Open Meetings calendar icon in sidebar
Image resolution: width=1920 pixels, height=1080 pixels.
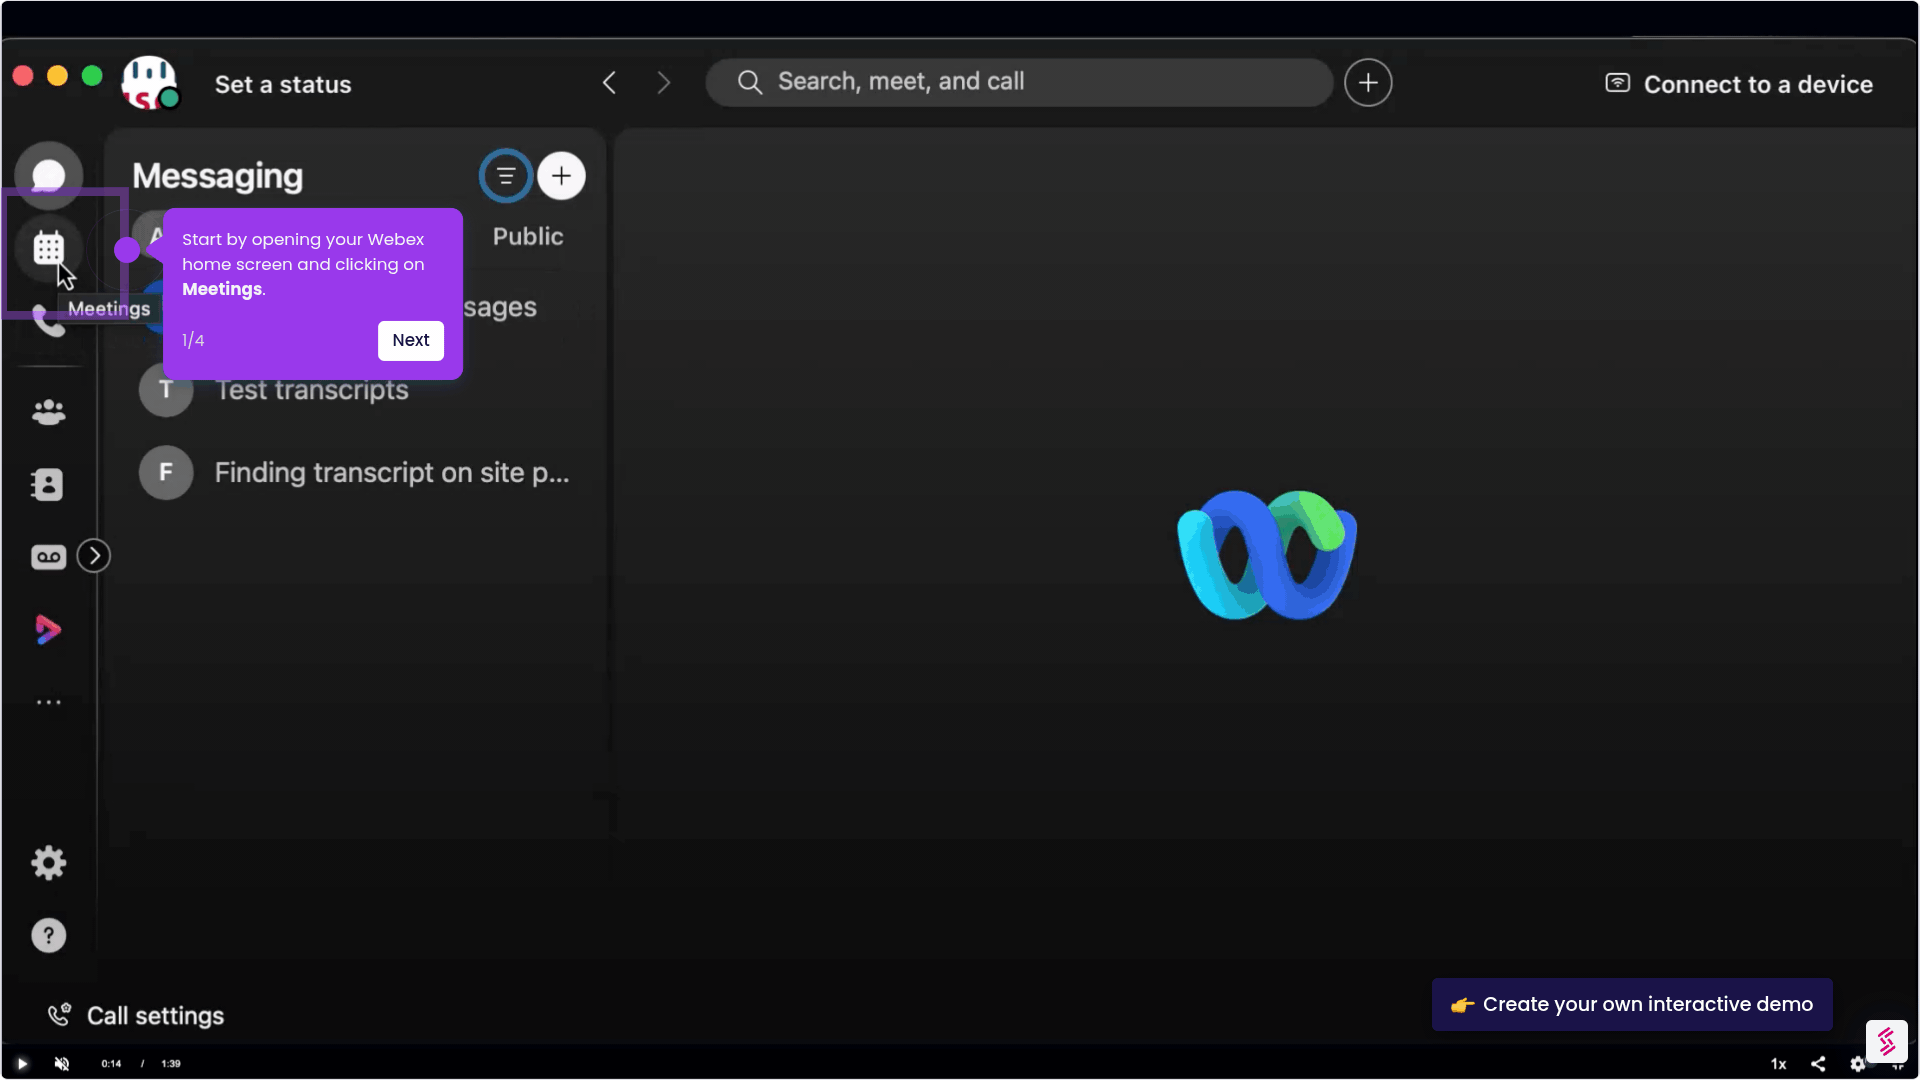pyautogui.click(x=48, y=248)
